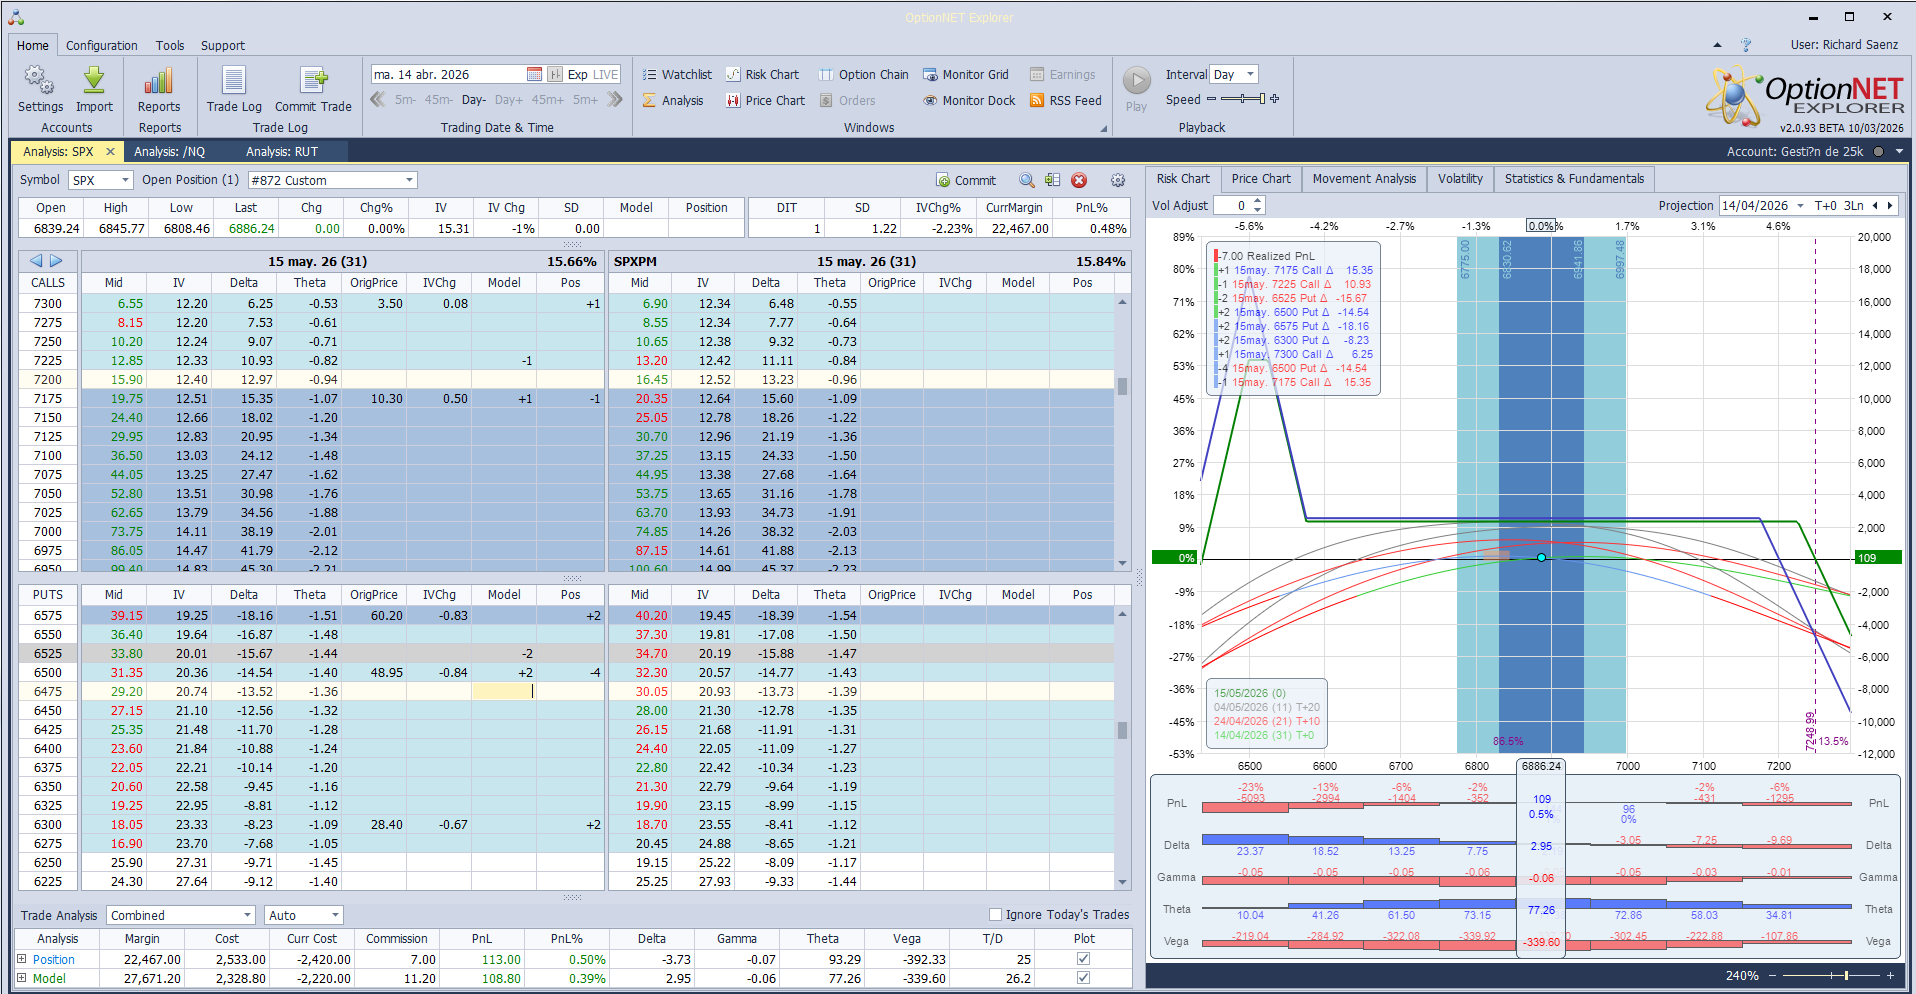Open Risk Chart from Windows ribbon group
The image size is (1916, 994).
click(x=762, y=75)
